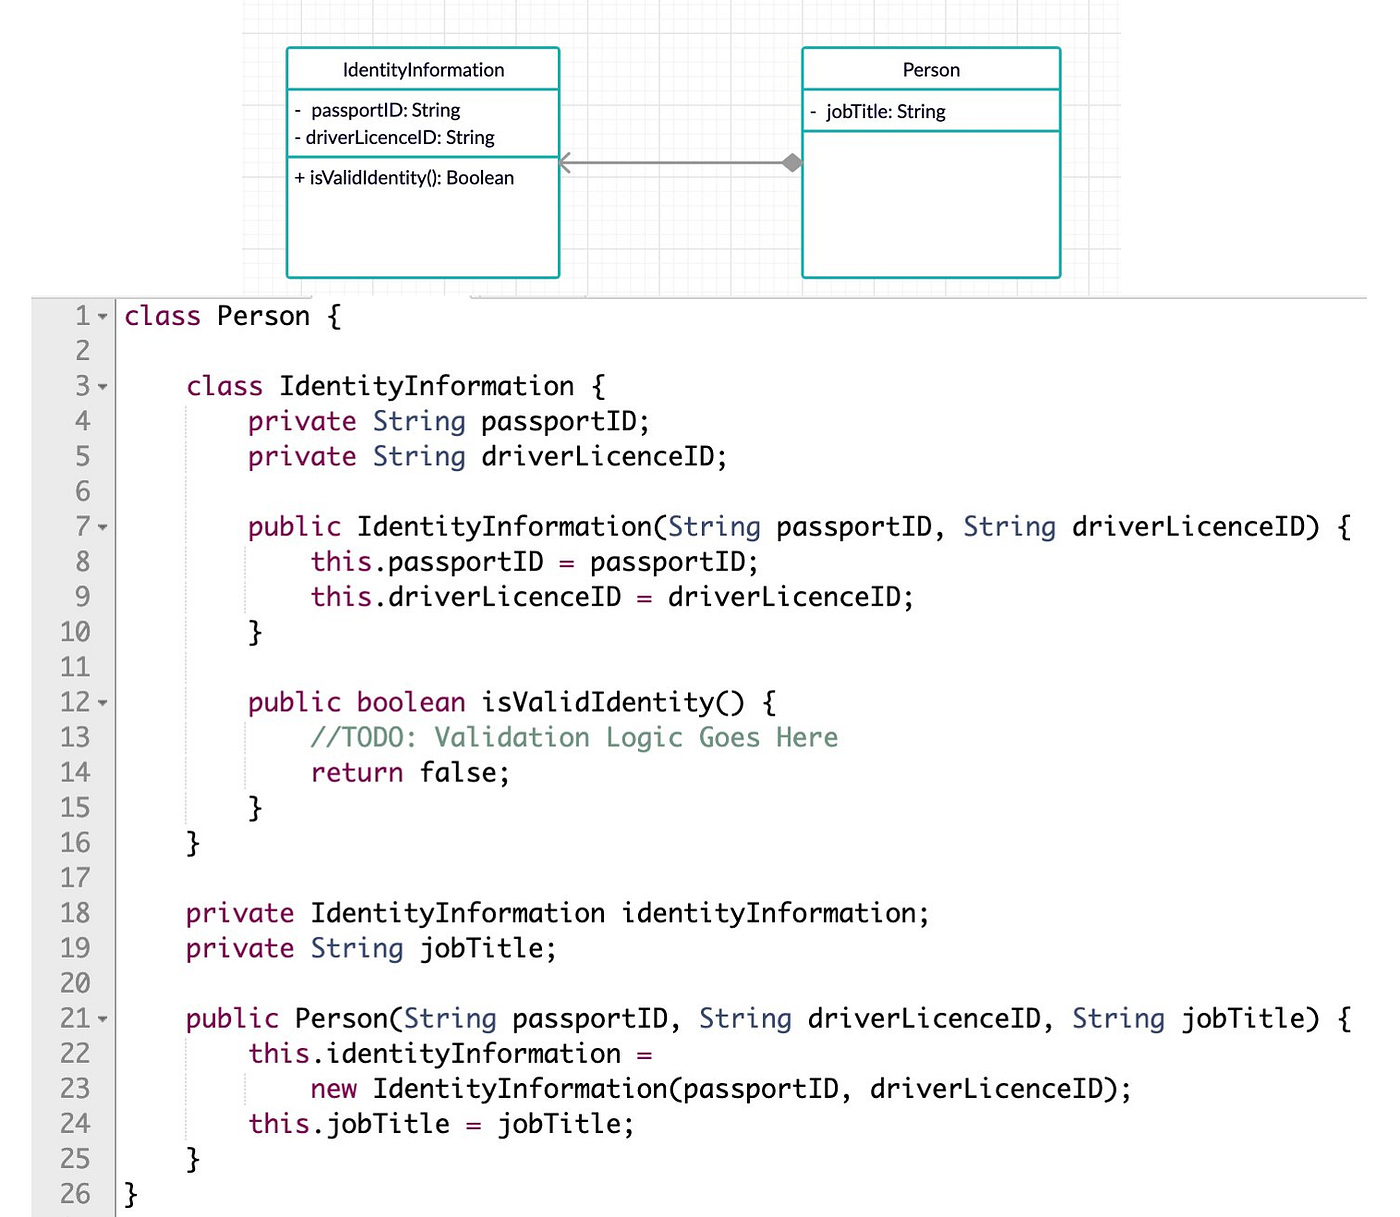Collapse the IdentityInformation constructor fold at line 7
The height and width of the screenshot is (1217, 1400).
click(104, 526)
